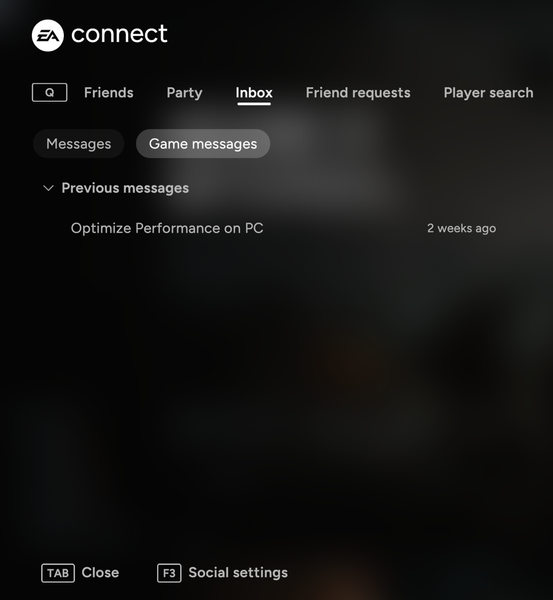Click the F3 key icon
This screenshot has height=600, width=553.
click(x=169, y=573)
